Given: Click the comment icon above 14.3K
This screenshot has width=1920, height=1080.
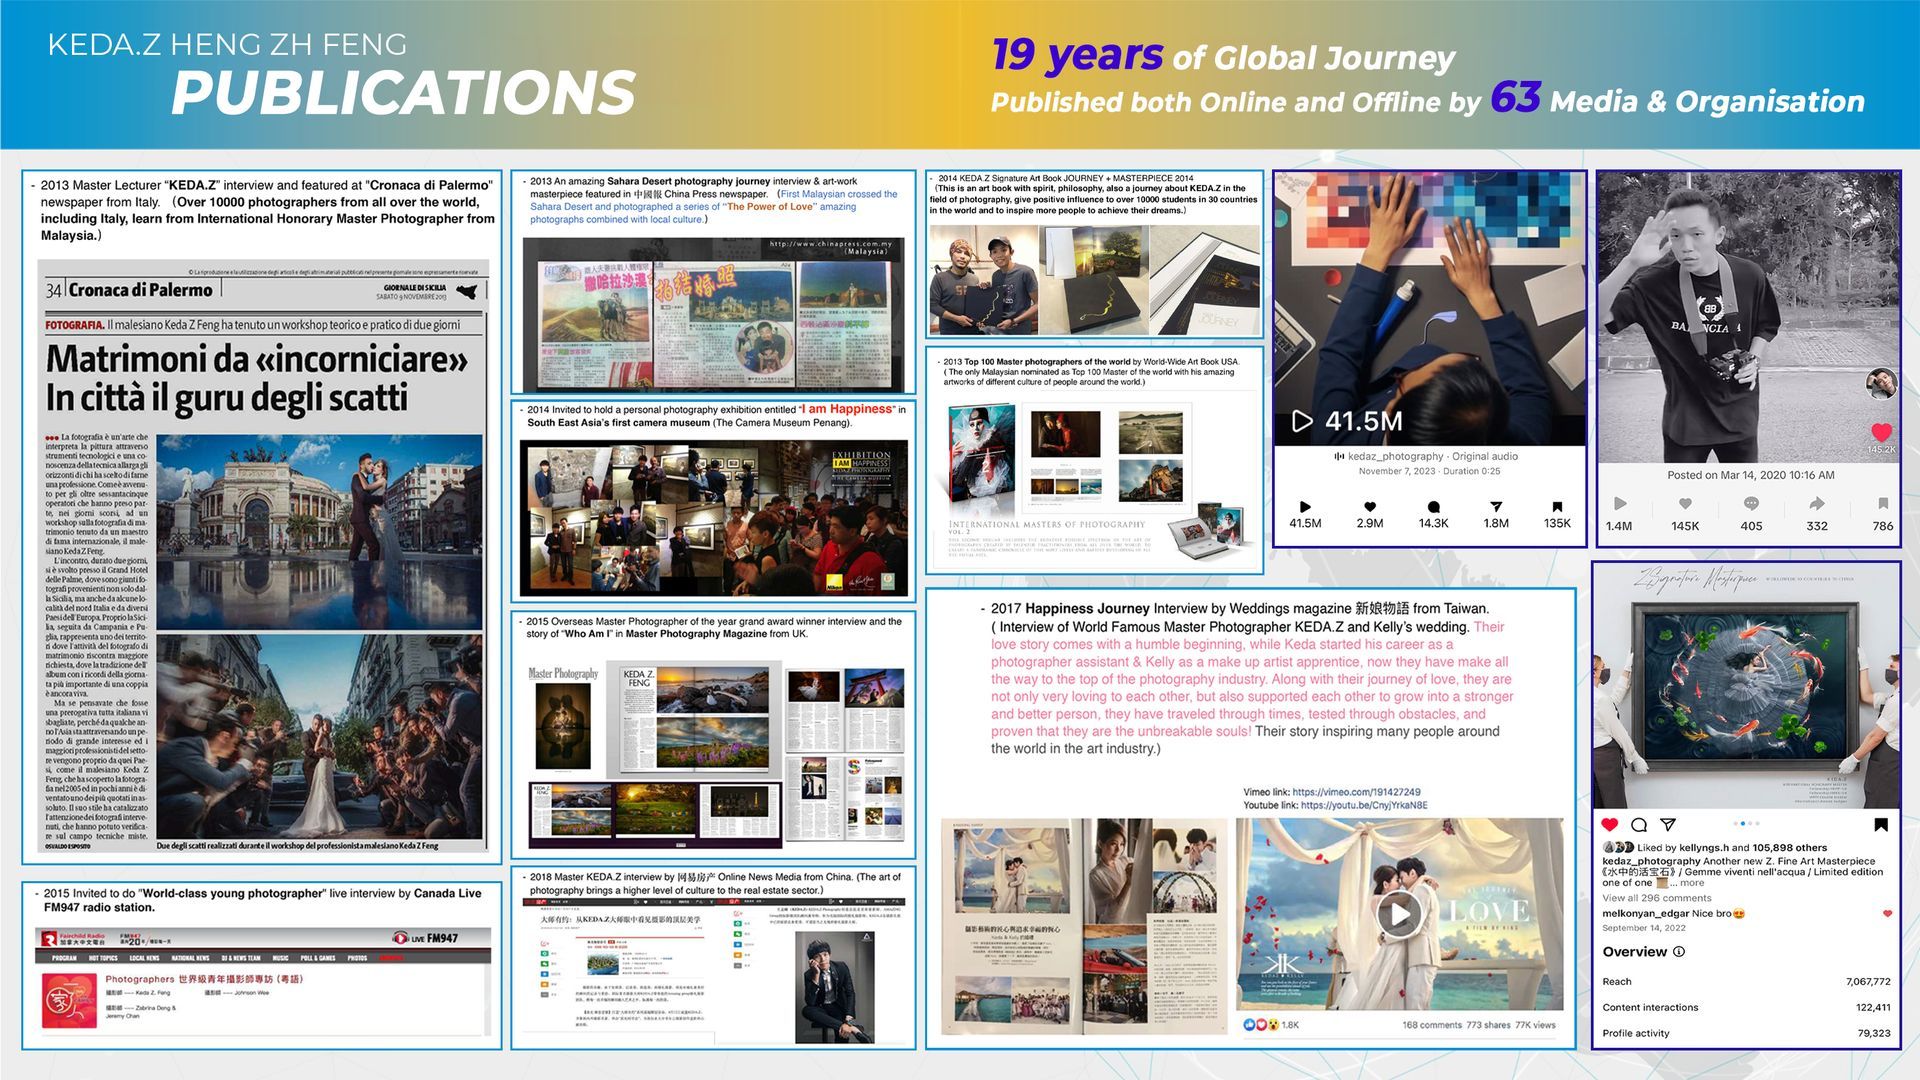Looking at the screenshot, I should tap(1433, 507).
